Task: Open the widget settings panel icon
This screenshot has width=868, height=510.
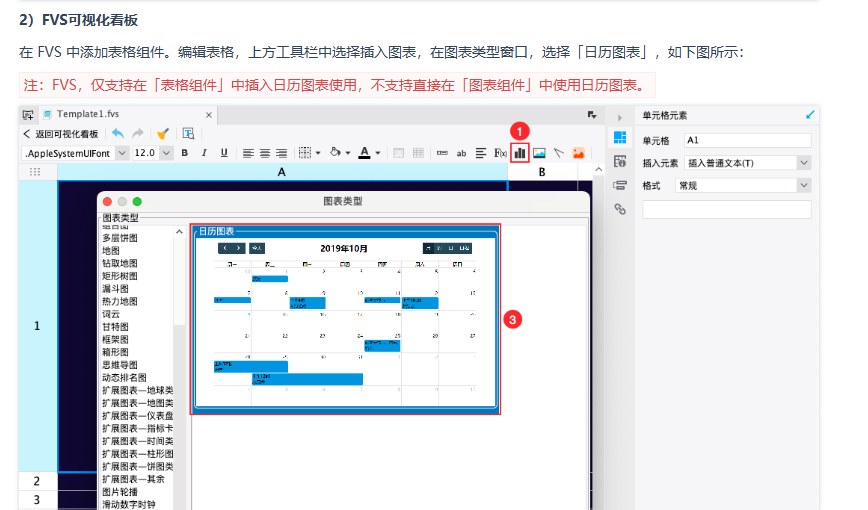Action: [x=620, y=186]
